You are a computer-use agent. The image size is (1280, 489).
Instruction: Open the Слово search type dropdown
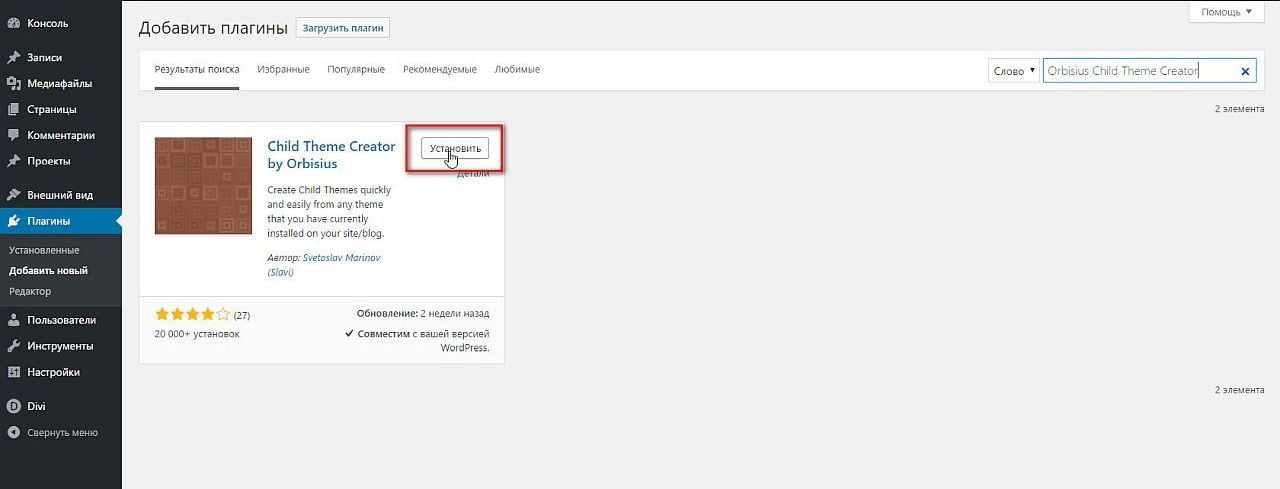pyautogui.click(x=1013, y=71)
